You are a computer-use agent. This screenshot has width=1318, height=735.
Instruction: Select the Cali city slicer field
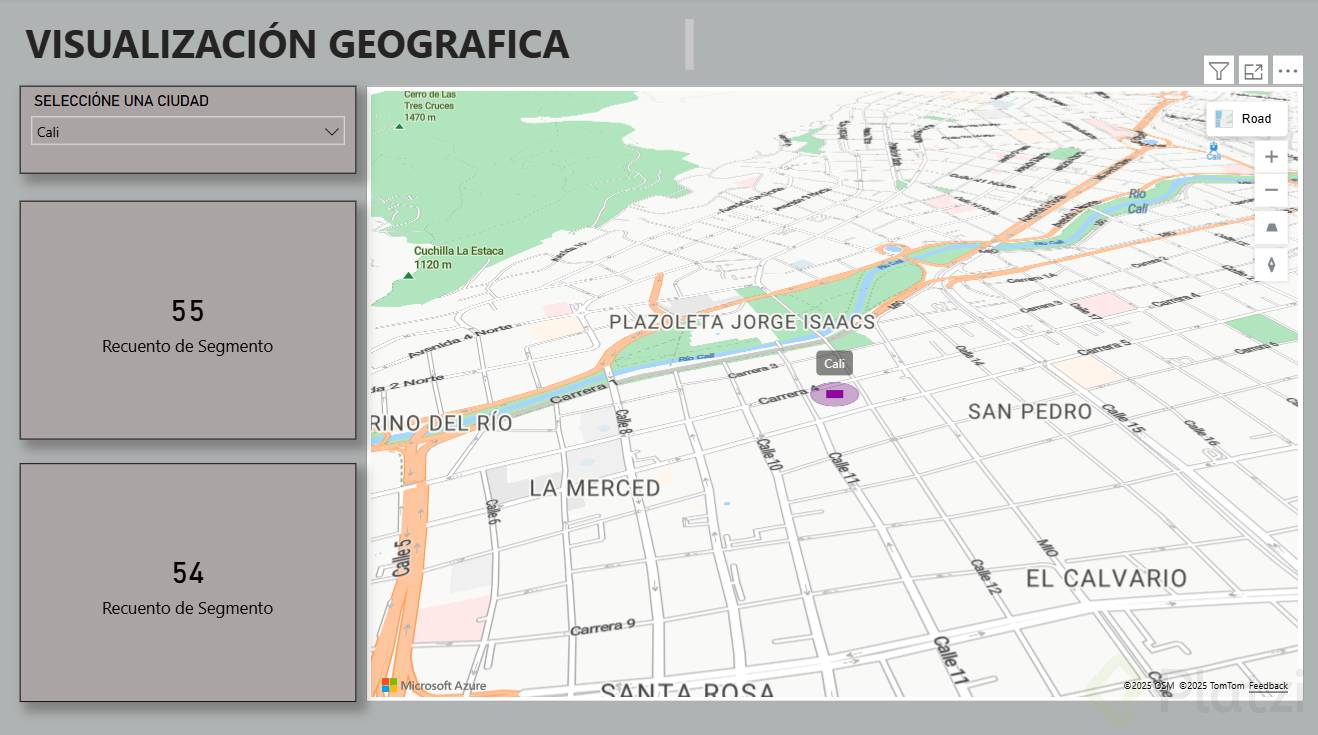pyautogui.click(x=188, y=131)
